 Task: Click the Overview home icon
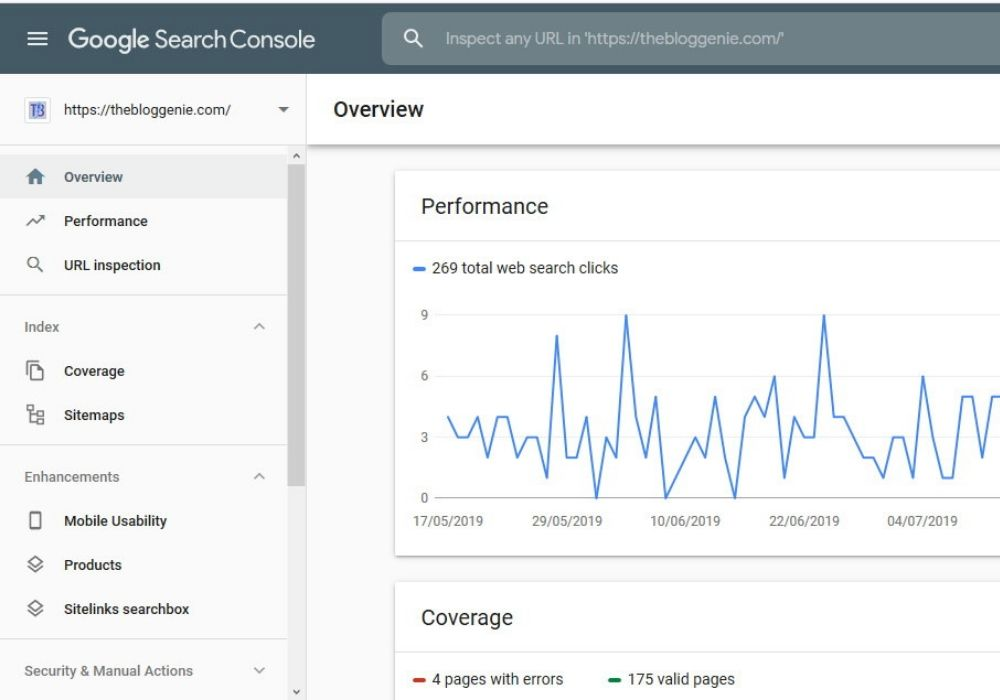coord(36,177)
